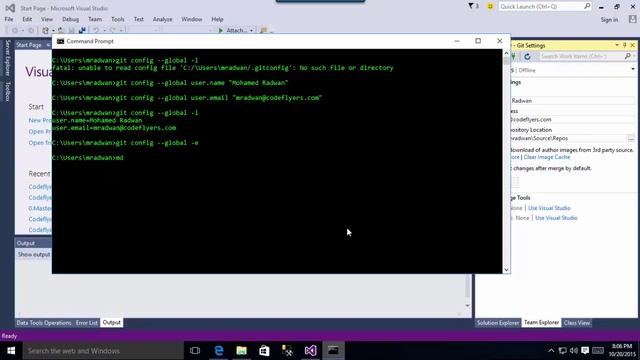
Task: Select the Team Explorer tab
Action: [541, 323]
